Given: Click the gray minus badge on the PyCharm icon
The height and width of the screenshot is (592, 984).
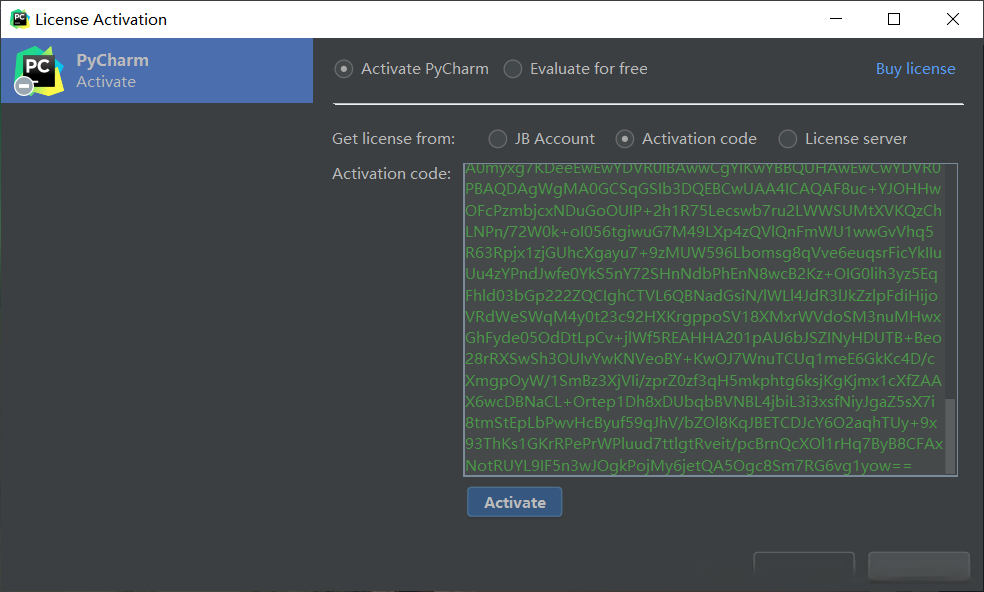Looking at the screenshot, I should point(24,87).
